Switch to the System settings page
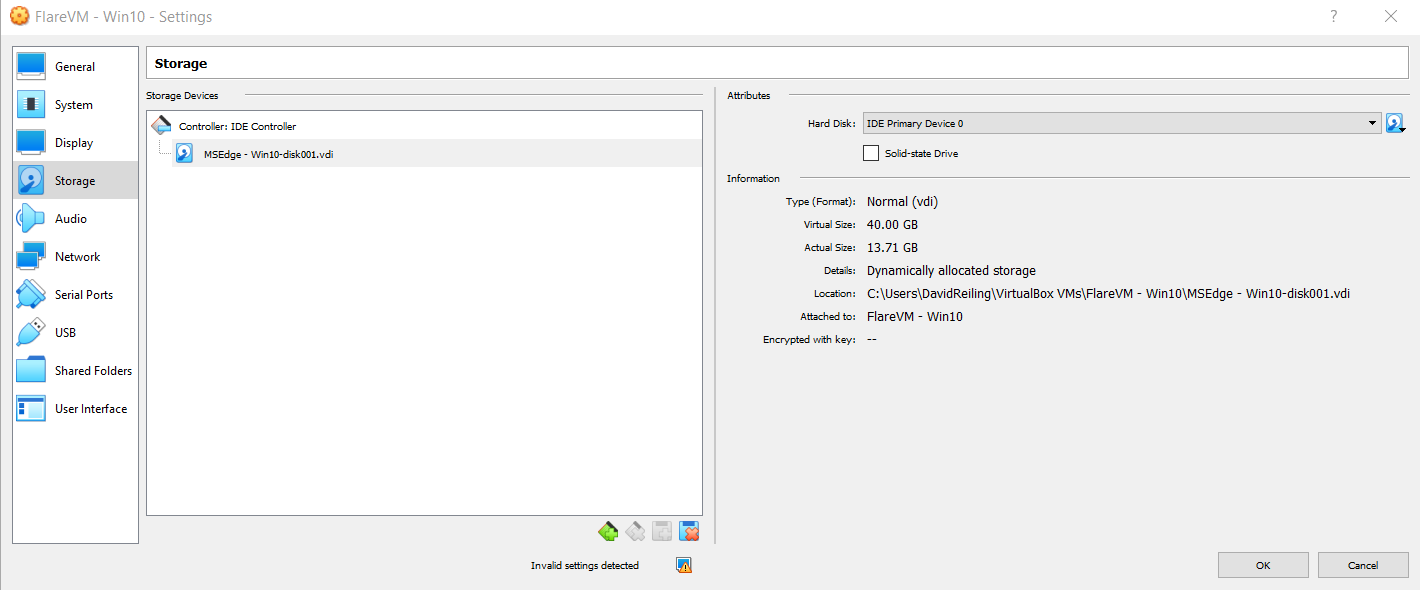 point(73,105)
